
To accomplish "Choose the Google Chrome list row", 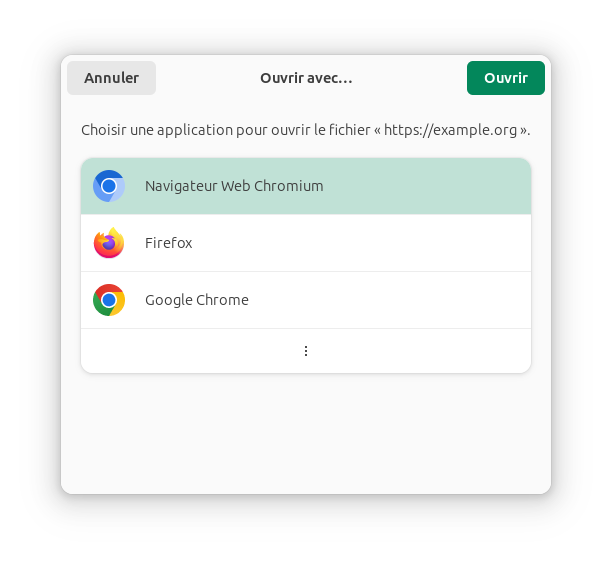I will click(x=306, y=300).
